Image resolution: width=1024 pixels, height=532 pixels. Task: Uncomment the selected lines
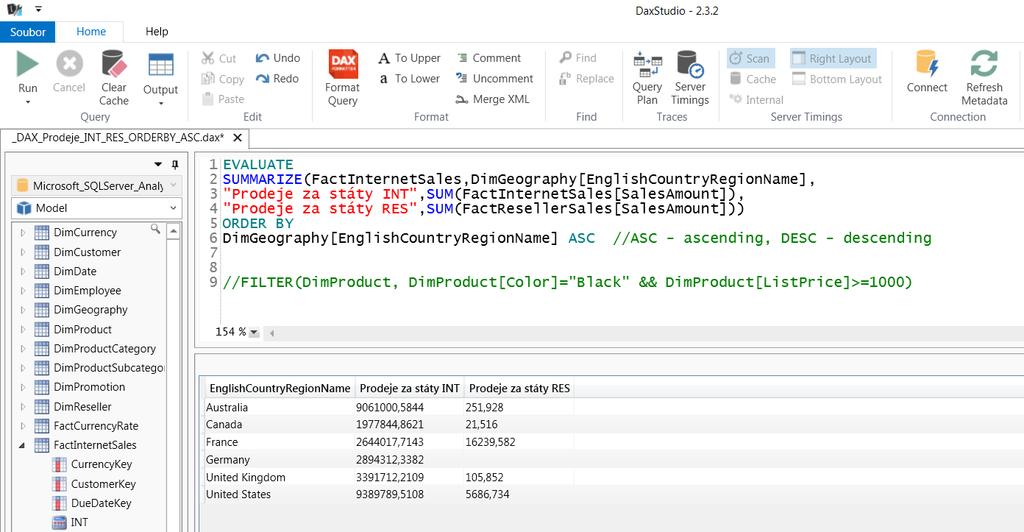494,78
